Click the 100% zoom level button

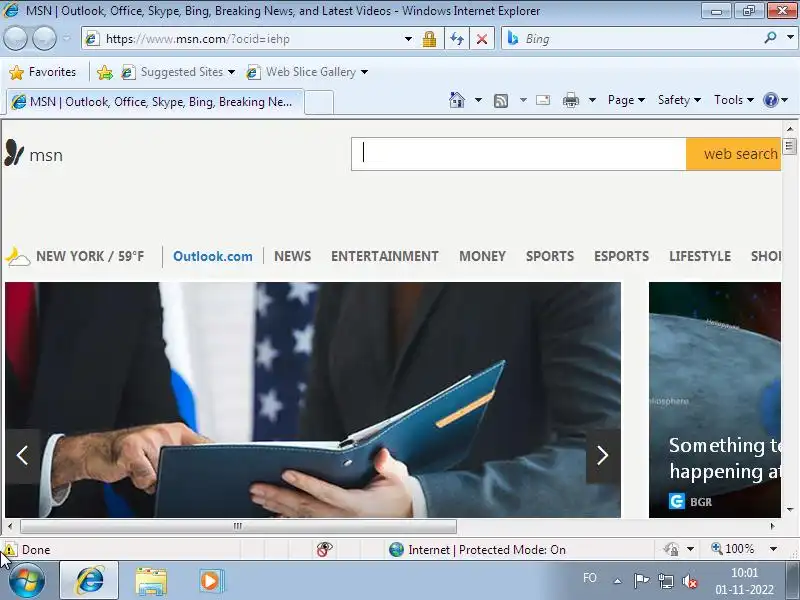tap(733, 549)
